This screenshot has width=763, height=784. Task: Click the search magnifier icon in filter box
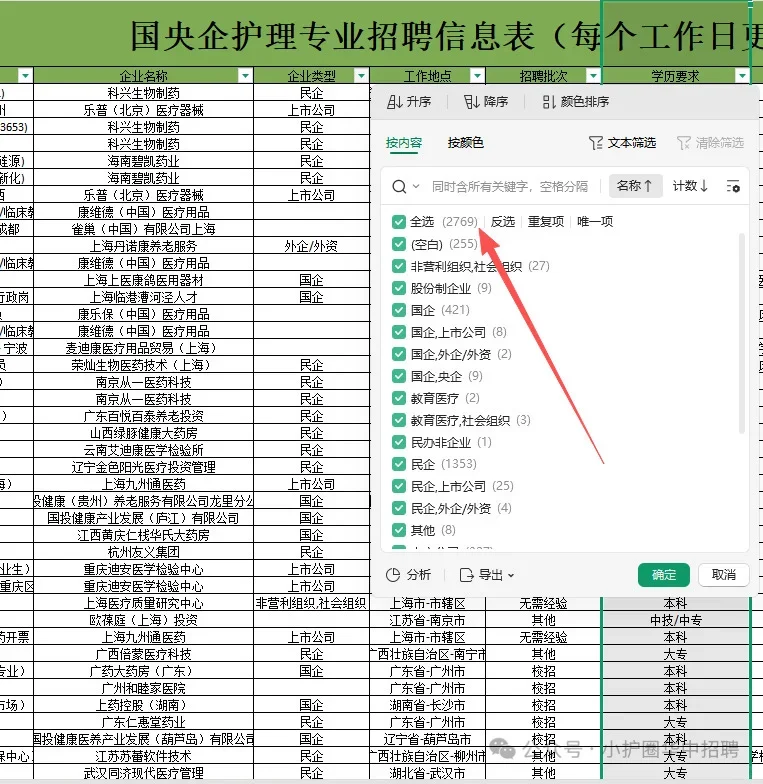click(399, 186)
